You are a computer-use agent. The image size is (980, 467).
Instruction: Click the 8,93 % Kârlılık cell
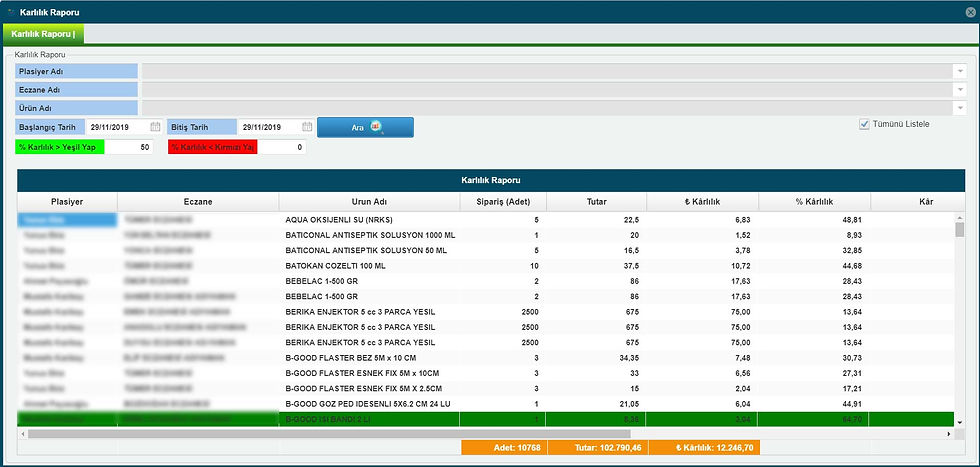pyautogui.click(x=814, y=235)
